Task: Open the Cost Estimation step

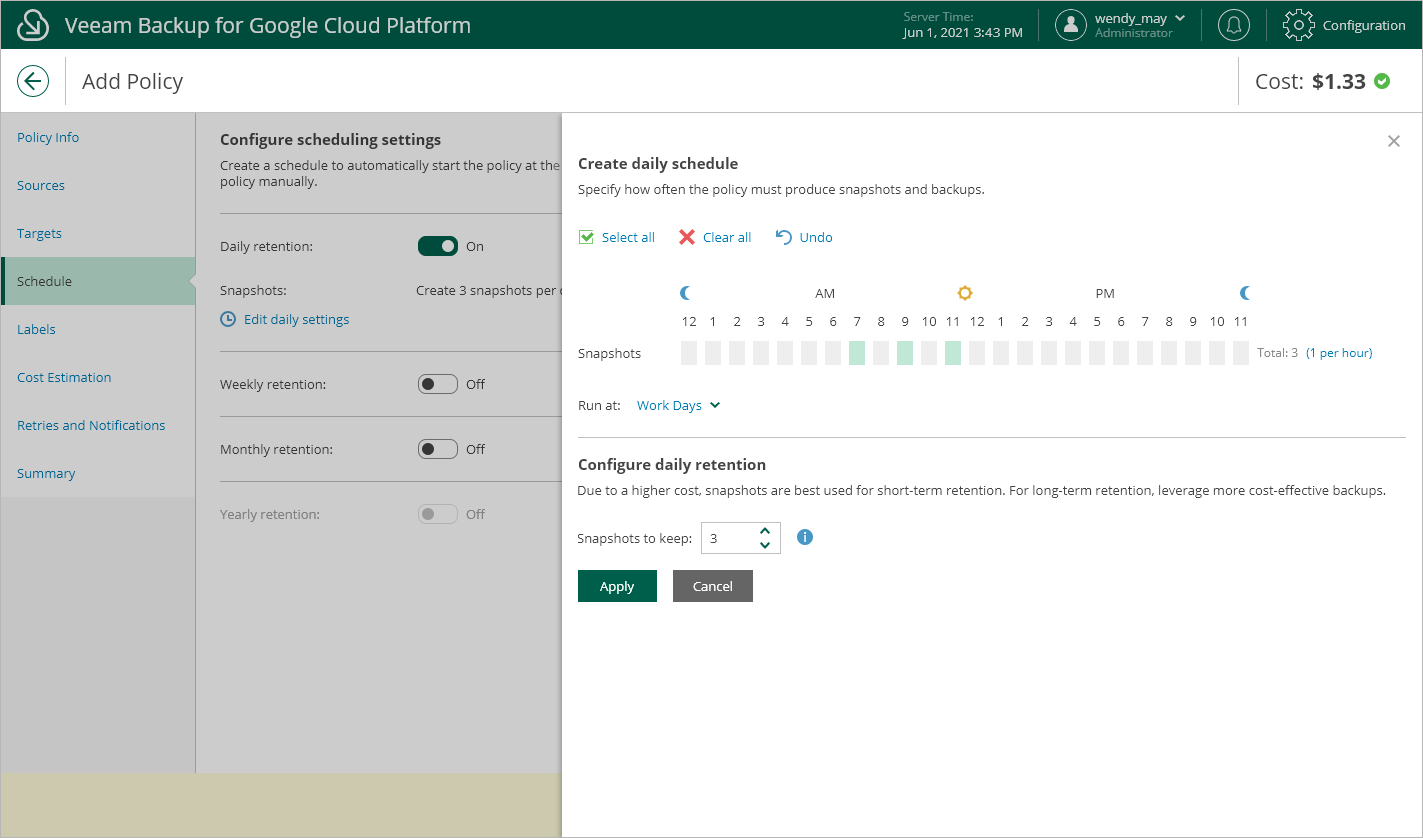Action: click(98, 377)
